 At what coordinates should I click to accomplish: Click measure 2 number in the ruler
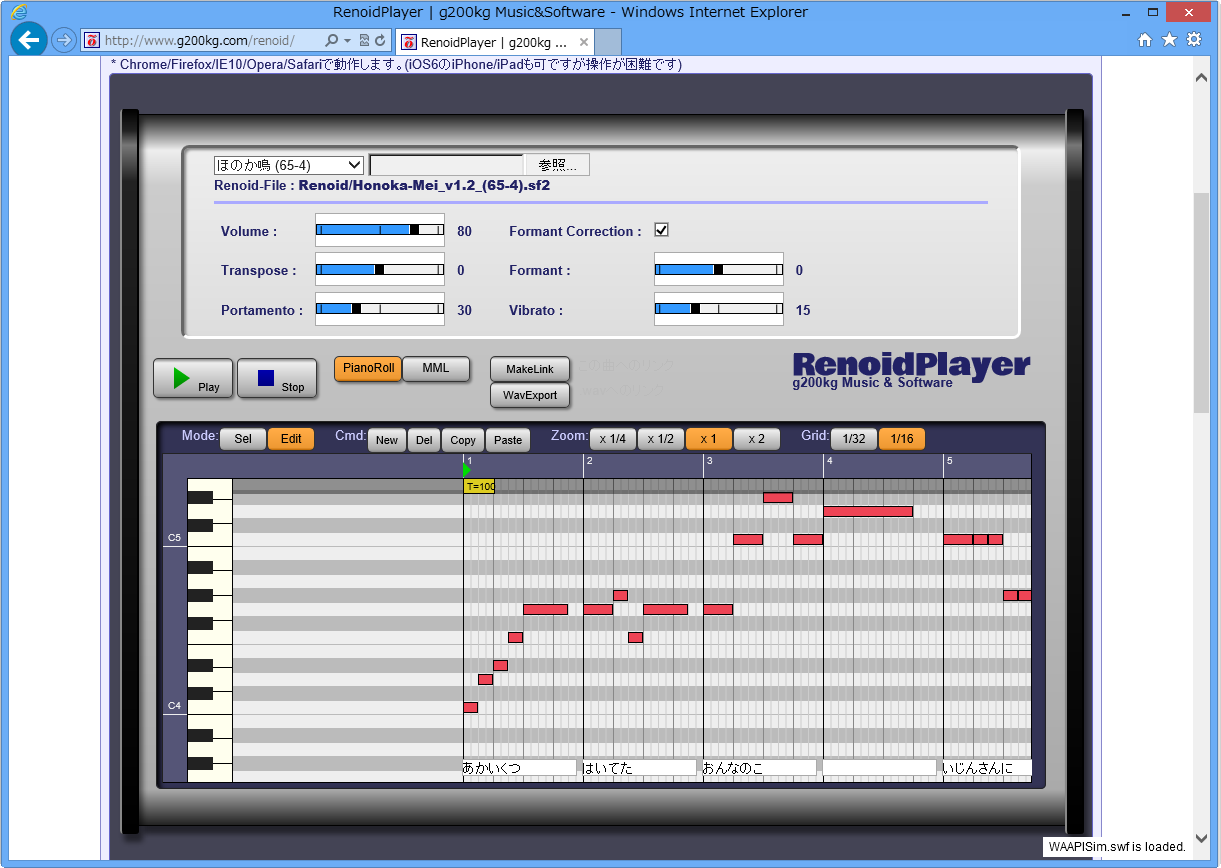pos(589,460)
